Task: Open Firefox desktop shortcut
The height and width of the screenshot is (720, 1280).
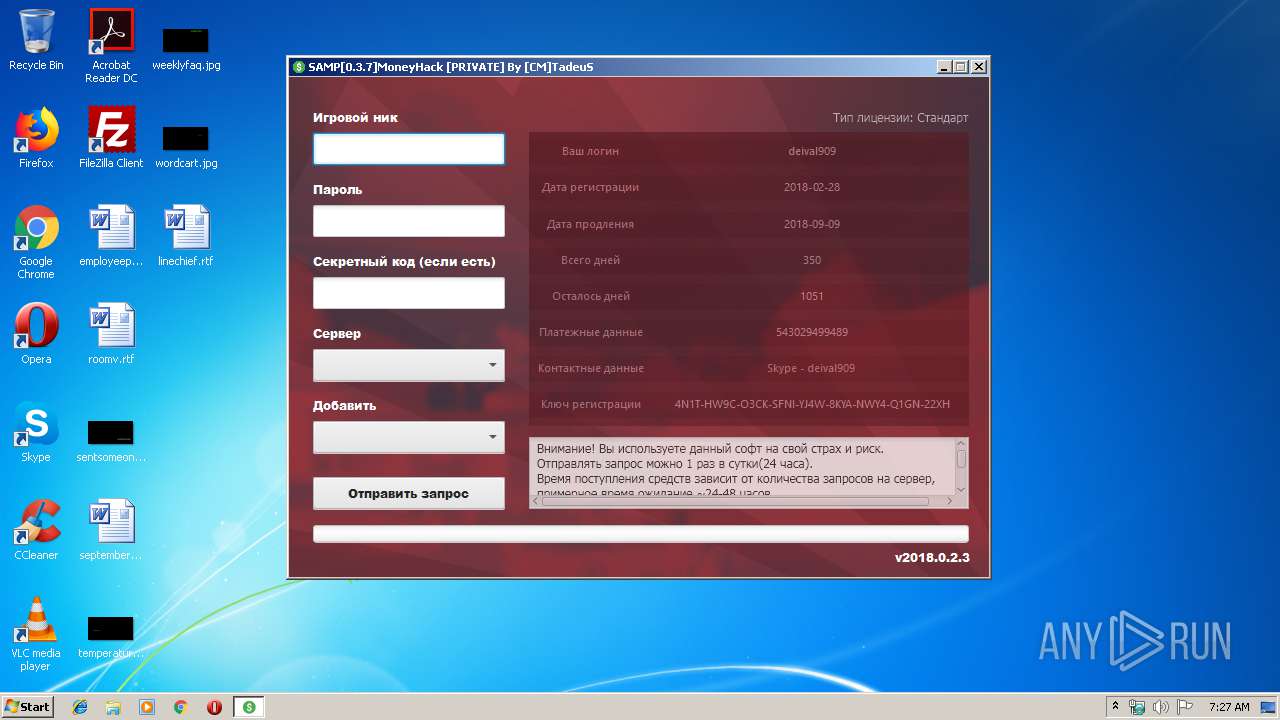Action: pyautogui.click(x=36, y=138)
